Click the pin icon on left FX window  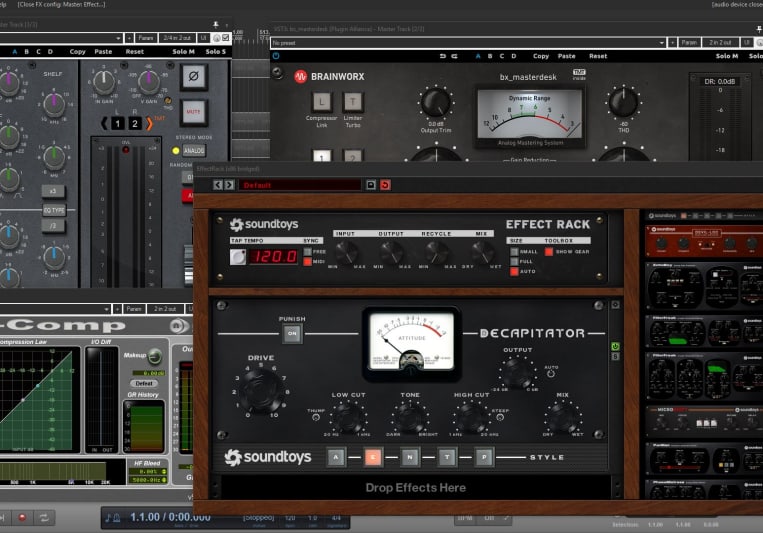point(216,24)
